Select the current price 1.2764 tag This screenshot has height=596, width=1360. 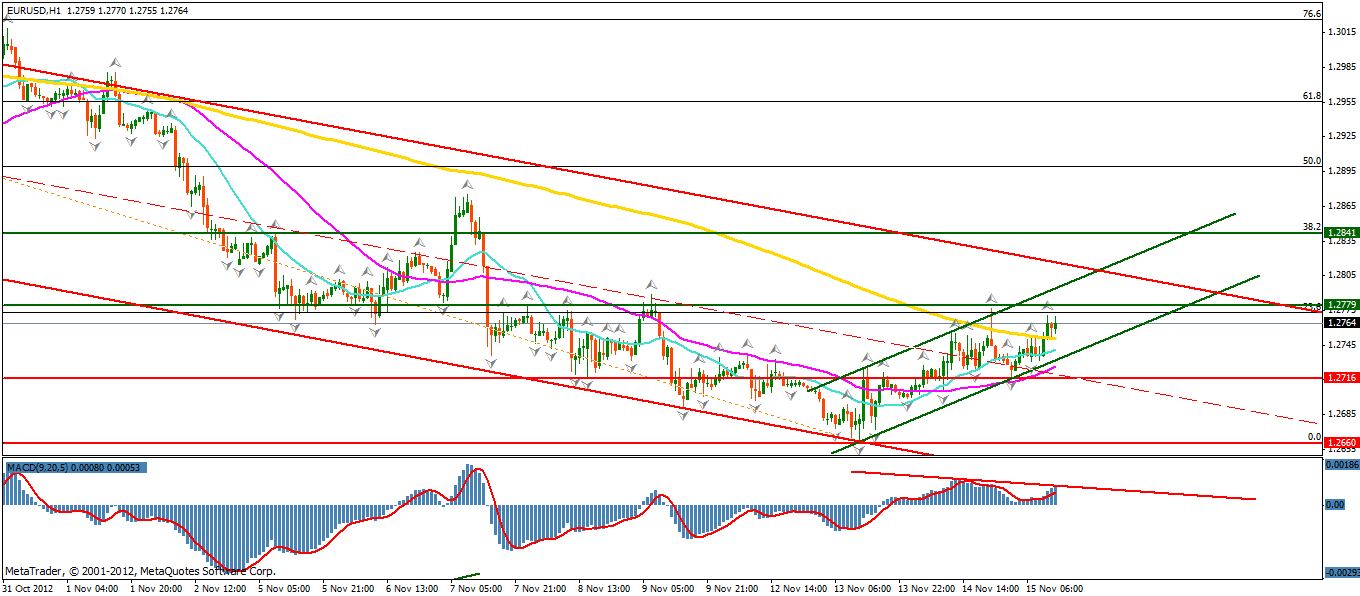click(x=1340, y=323)
